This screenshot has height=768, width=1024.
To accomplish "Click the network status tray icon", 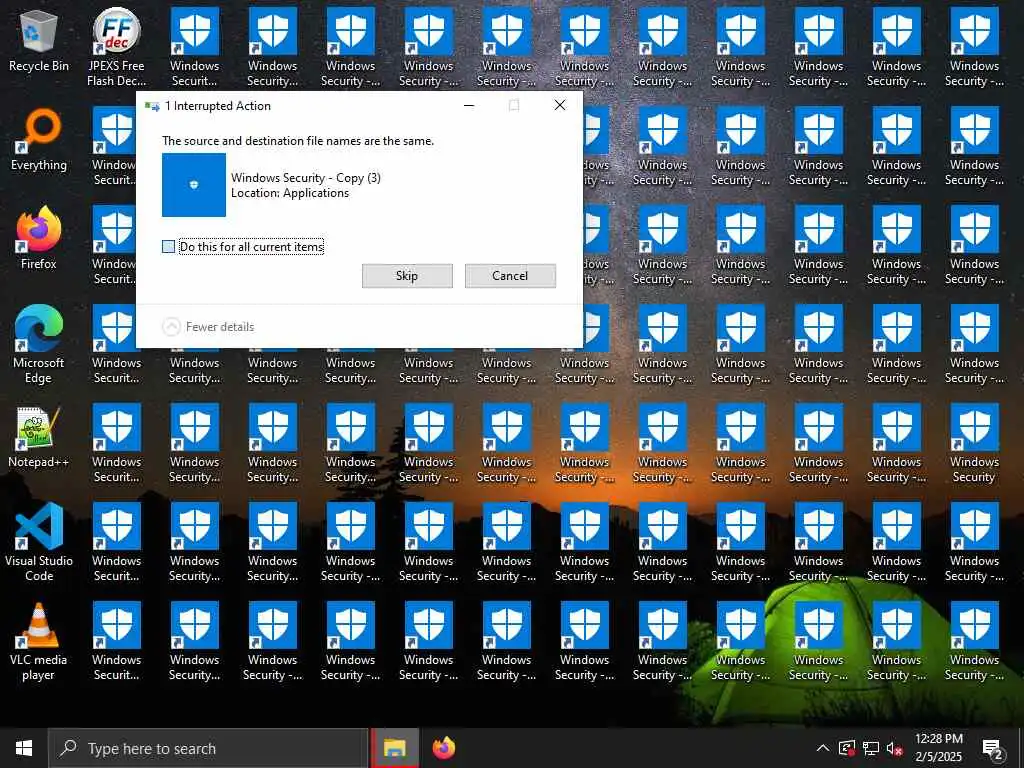I will pos(871,748).
